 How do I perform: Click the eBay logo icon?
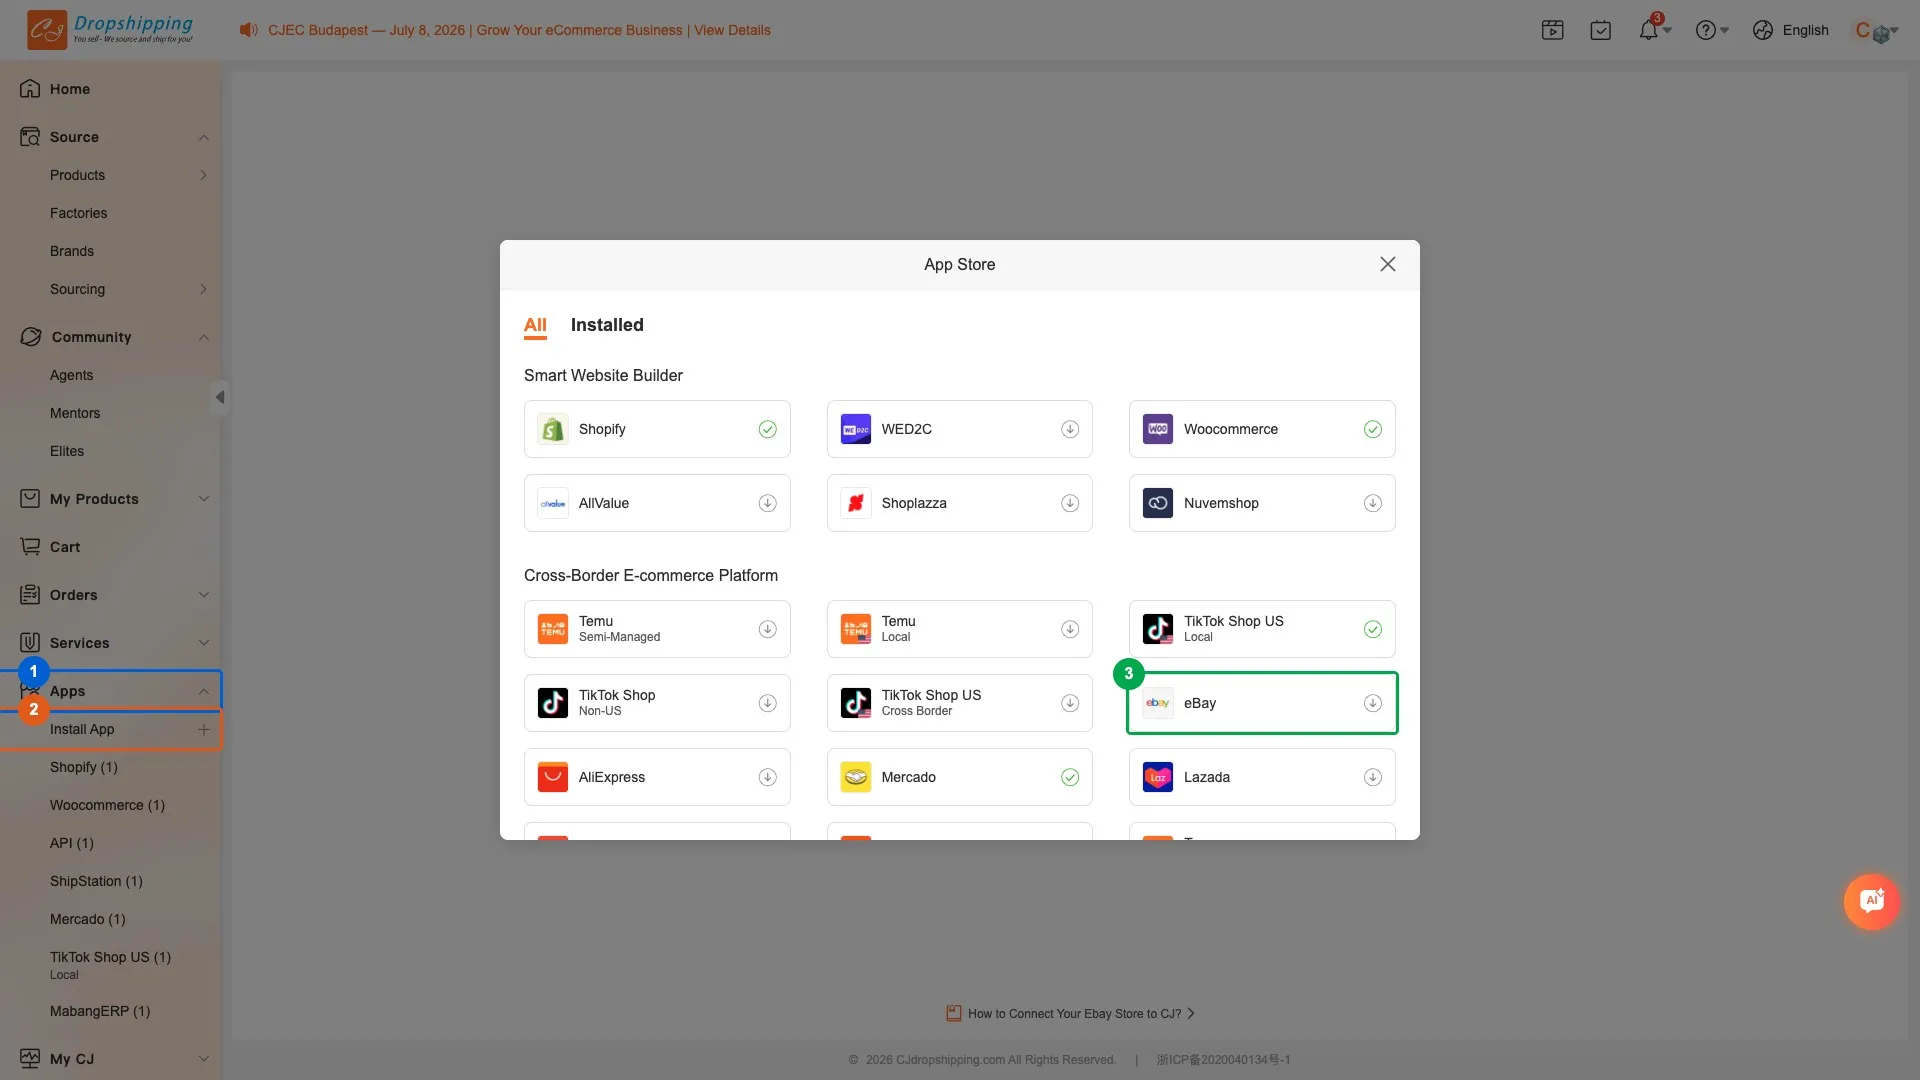[1158, 703]
